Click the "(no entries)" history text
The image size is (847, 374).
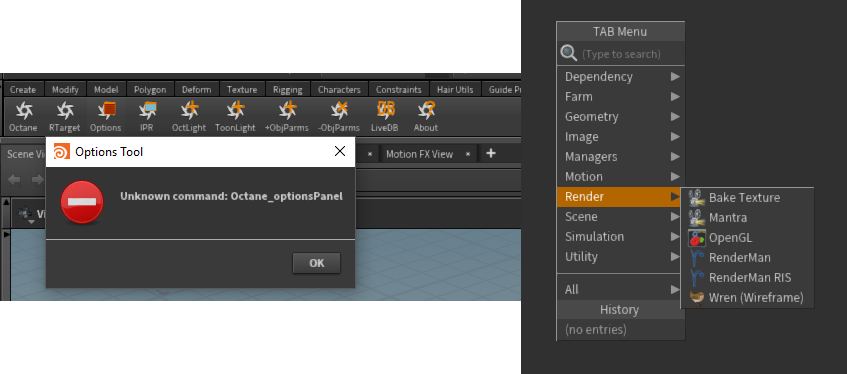tap(596, 330)
